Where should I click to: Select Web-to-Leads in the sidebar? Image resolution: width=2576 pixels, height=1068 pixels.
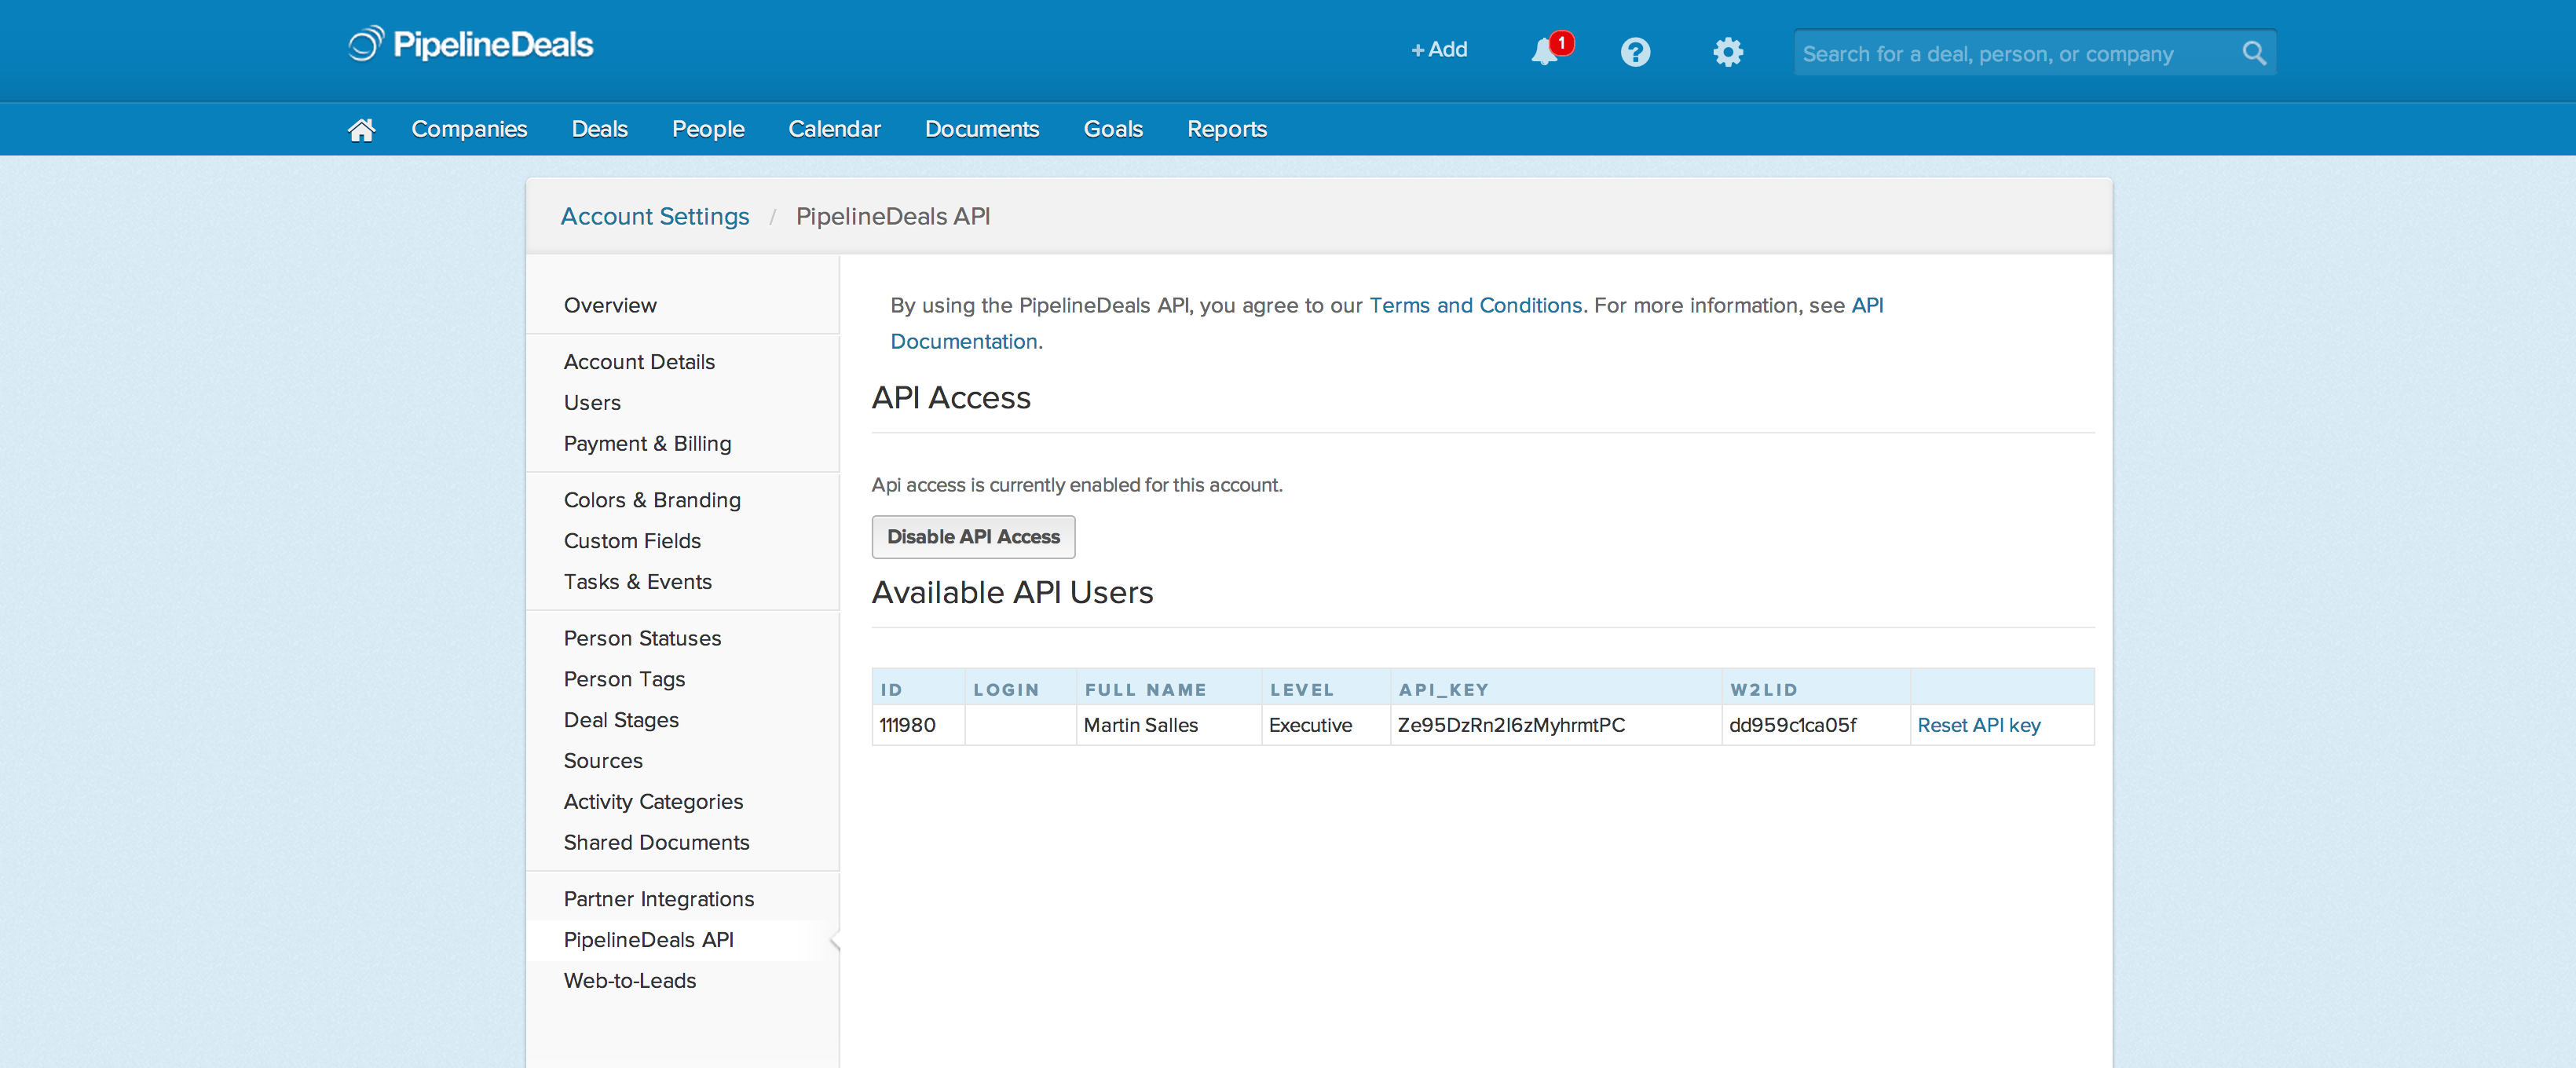tap(630, 981)
